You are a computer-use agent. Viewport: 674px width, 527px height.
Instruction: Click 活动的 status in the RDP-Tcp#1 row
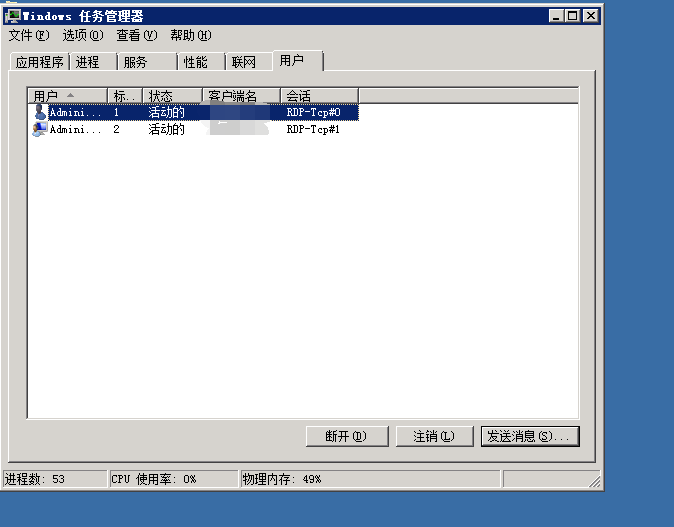166,129
